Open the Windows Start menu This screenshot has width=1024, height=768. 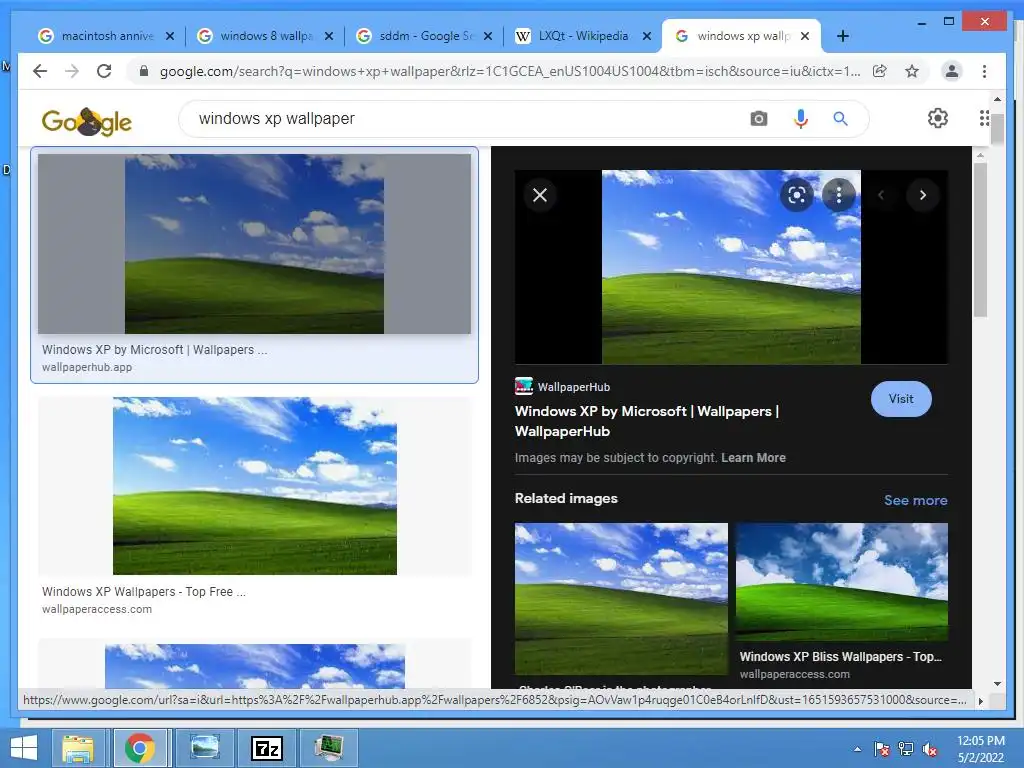(x=24, y=748)
